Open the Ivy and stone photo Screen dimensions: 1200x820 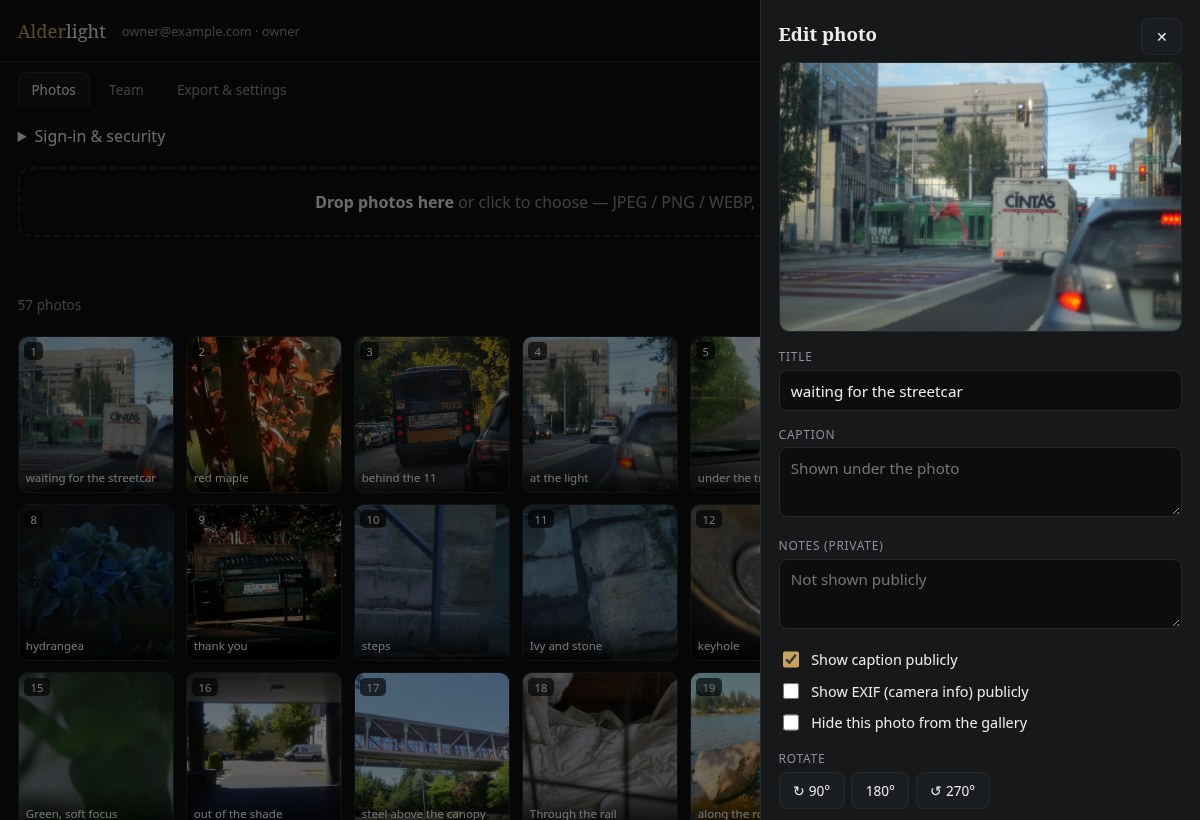pos(600,582)
